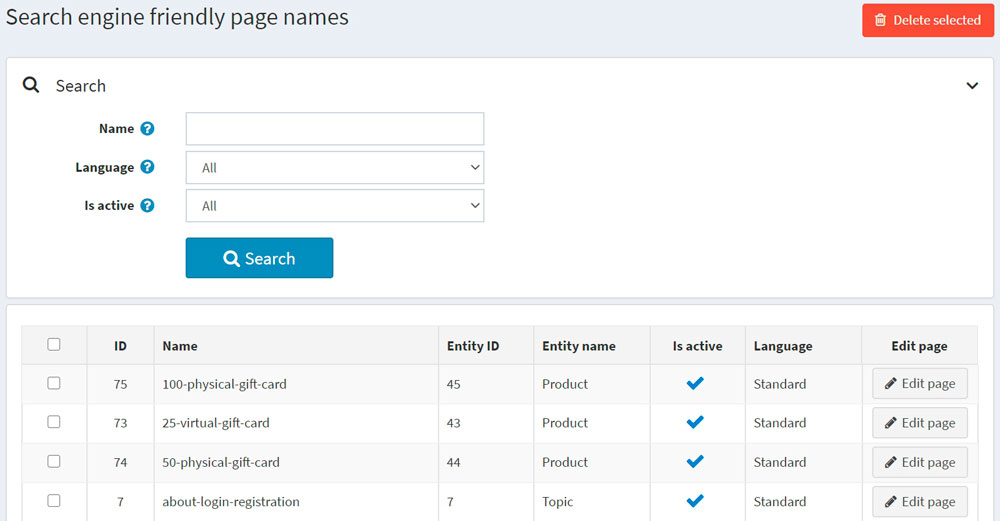Check the box for row ID 75
Screen dimensions: 1000x521
(x=54, y=383)
